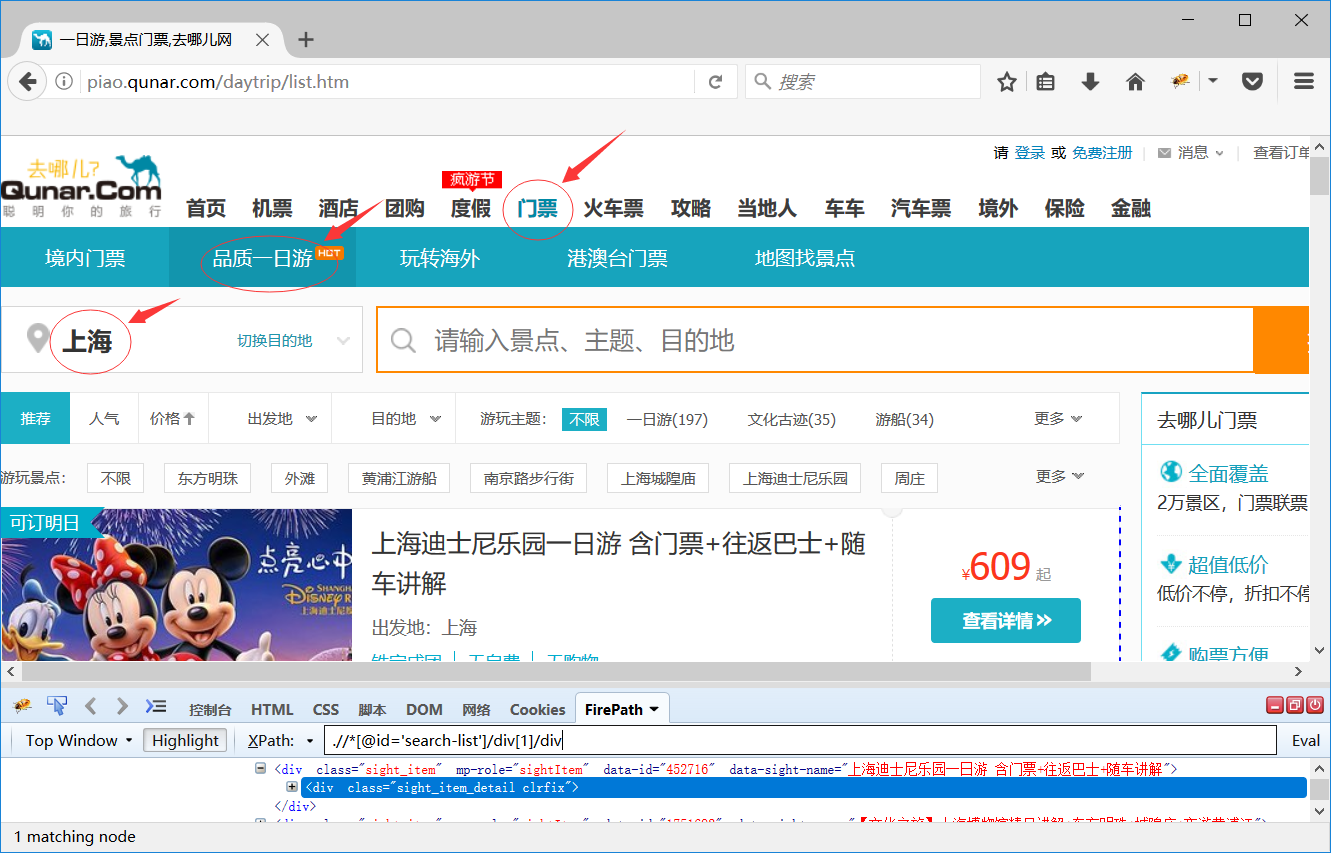Click the location pin icon beside 上海
The image size is (1331, 853).
(x=38, y=339)
